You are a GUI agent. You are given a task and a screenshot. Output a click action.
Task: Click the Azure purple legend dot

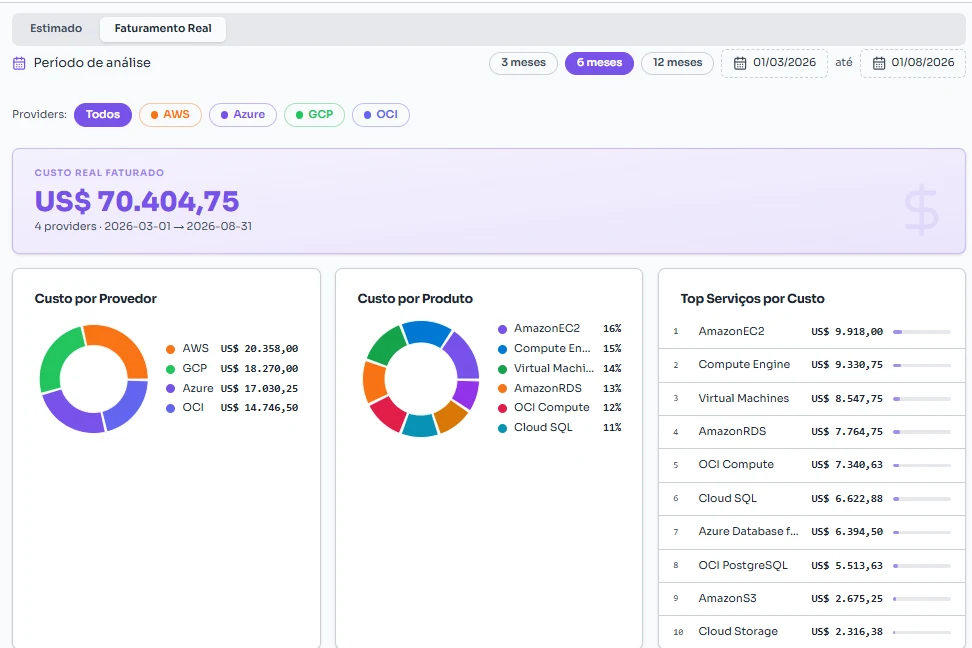170,389
